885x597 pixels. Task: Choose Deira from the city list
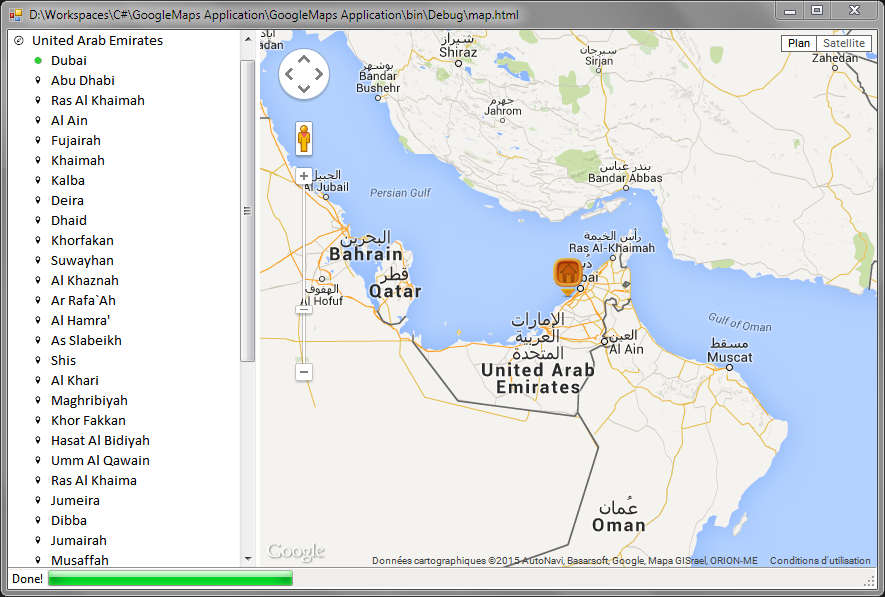point(67,201)
